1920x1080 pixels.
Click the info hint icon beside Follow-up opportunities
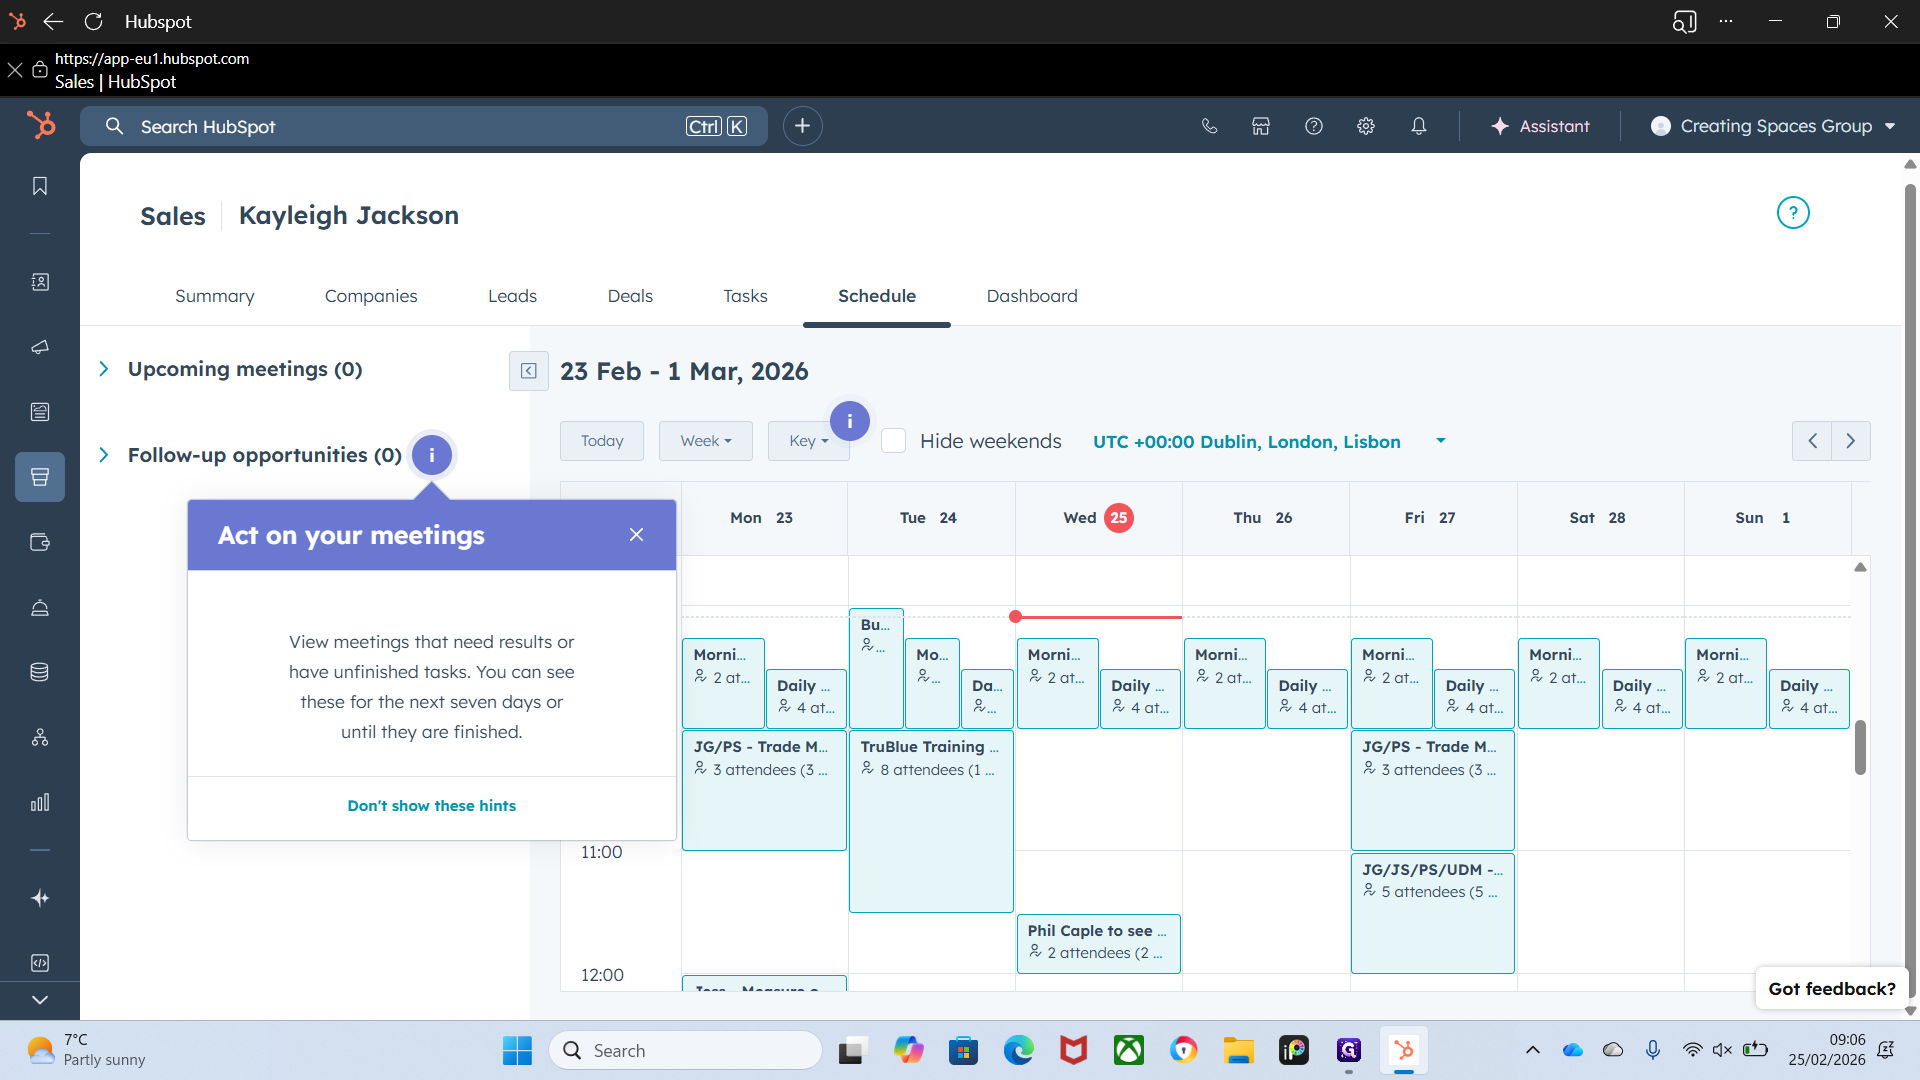pos(432,455)
